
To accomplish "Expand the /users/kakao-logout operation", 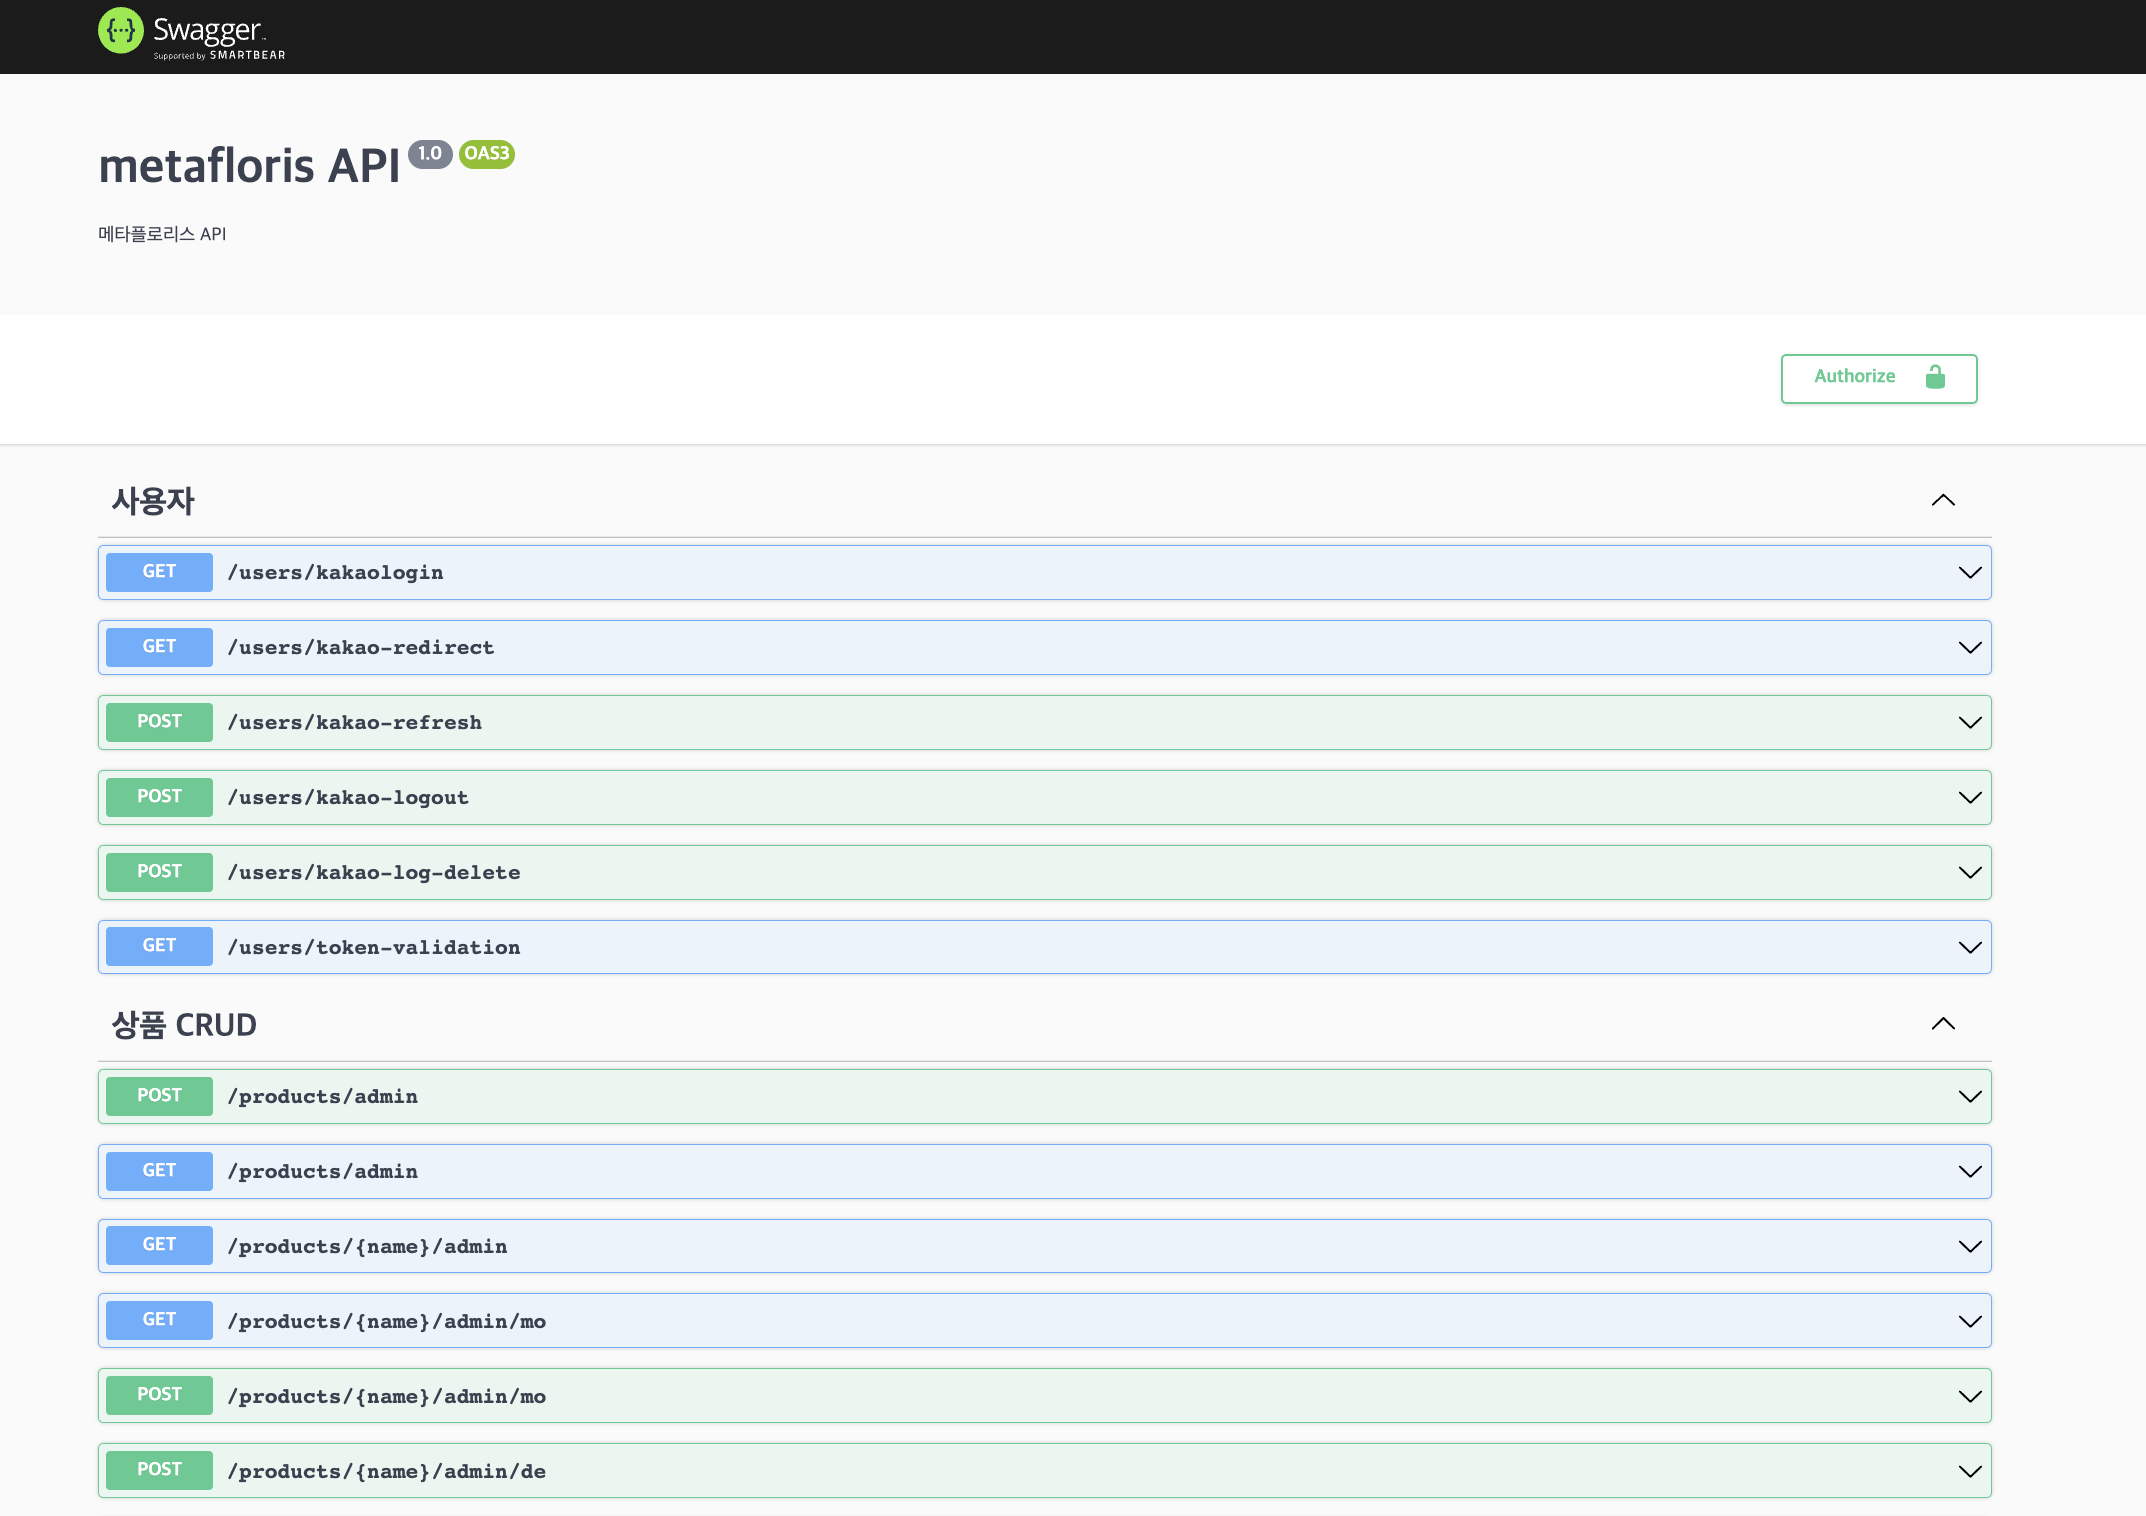I will 1968,797.
